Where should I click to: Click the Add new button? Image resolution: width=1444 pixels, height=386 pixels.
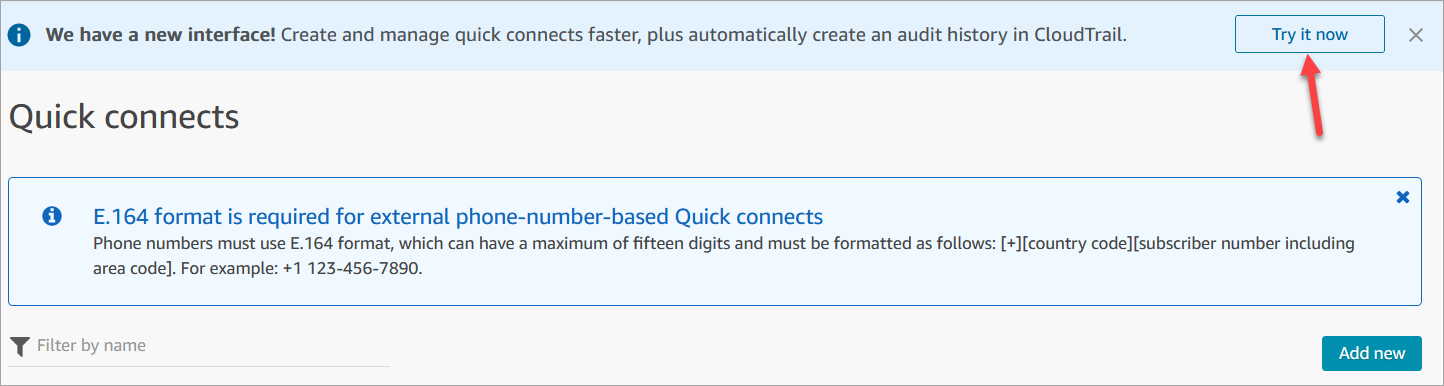pos(1371,353)
